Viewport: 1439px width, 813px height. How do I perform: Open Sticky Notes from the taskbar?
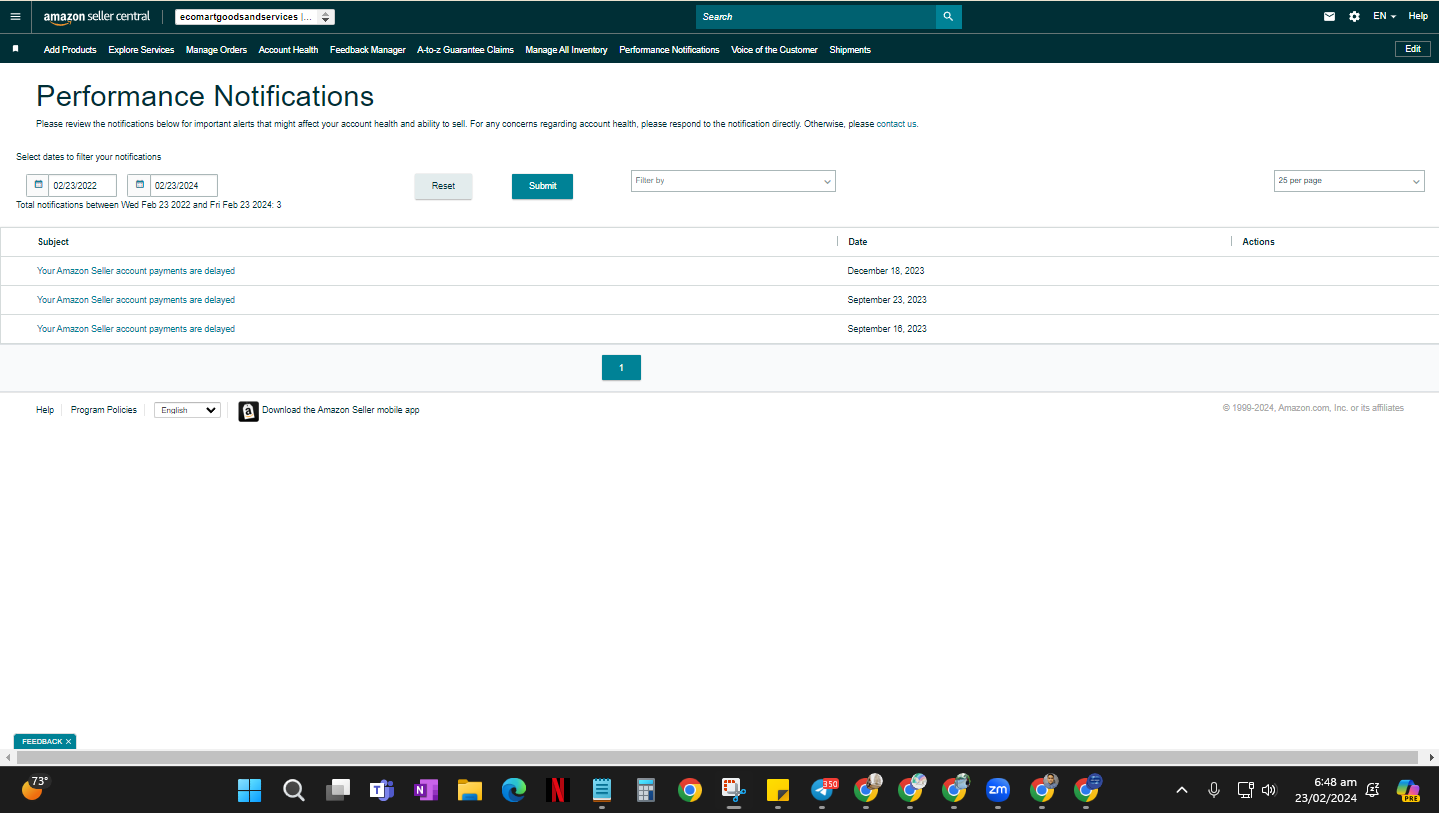[x=778, y=790]
